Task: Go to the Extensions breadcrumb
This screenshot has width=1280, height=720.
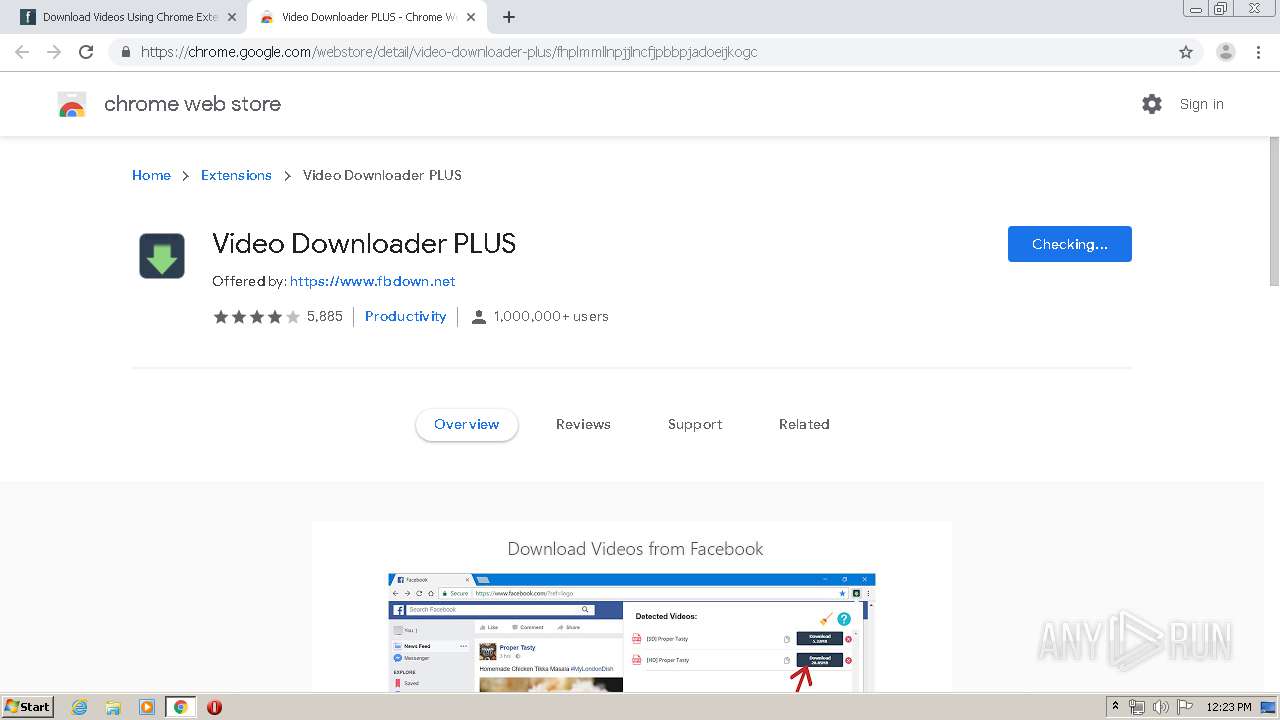Action: pyautogui.click(x=236, y=175)
